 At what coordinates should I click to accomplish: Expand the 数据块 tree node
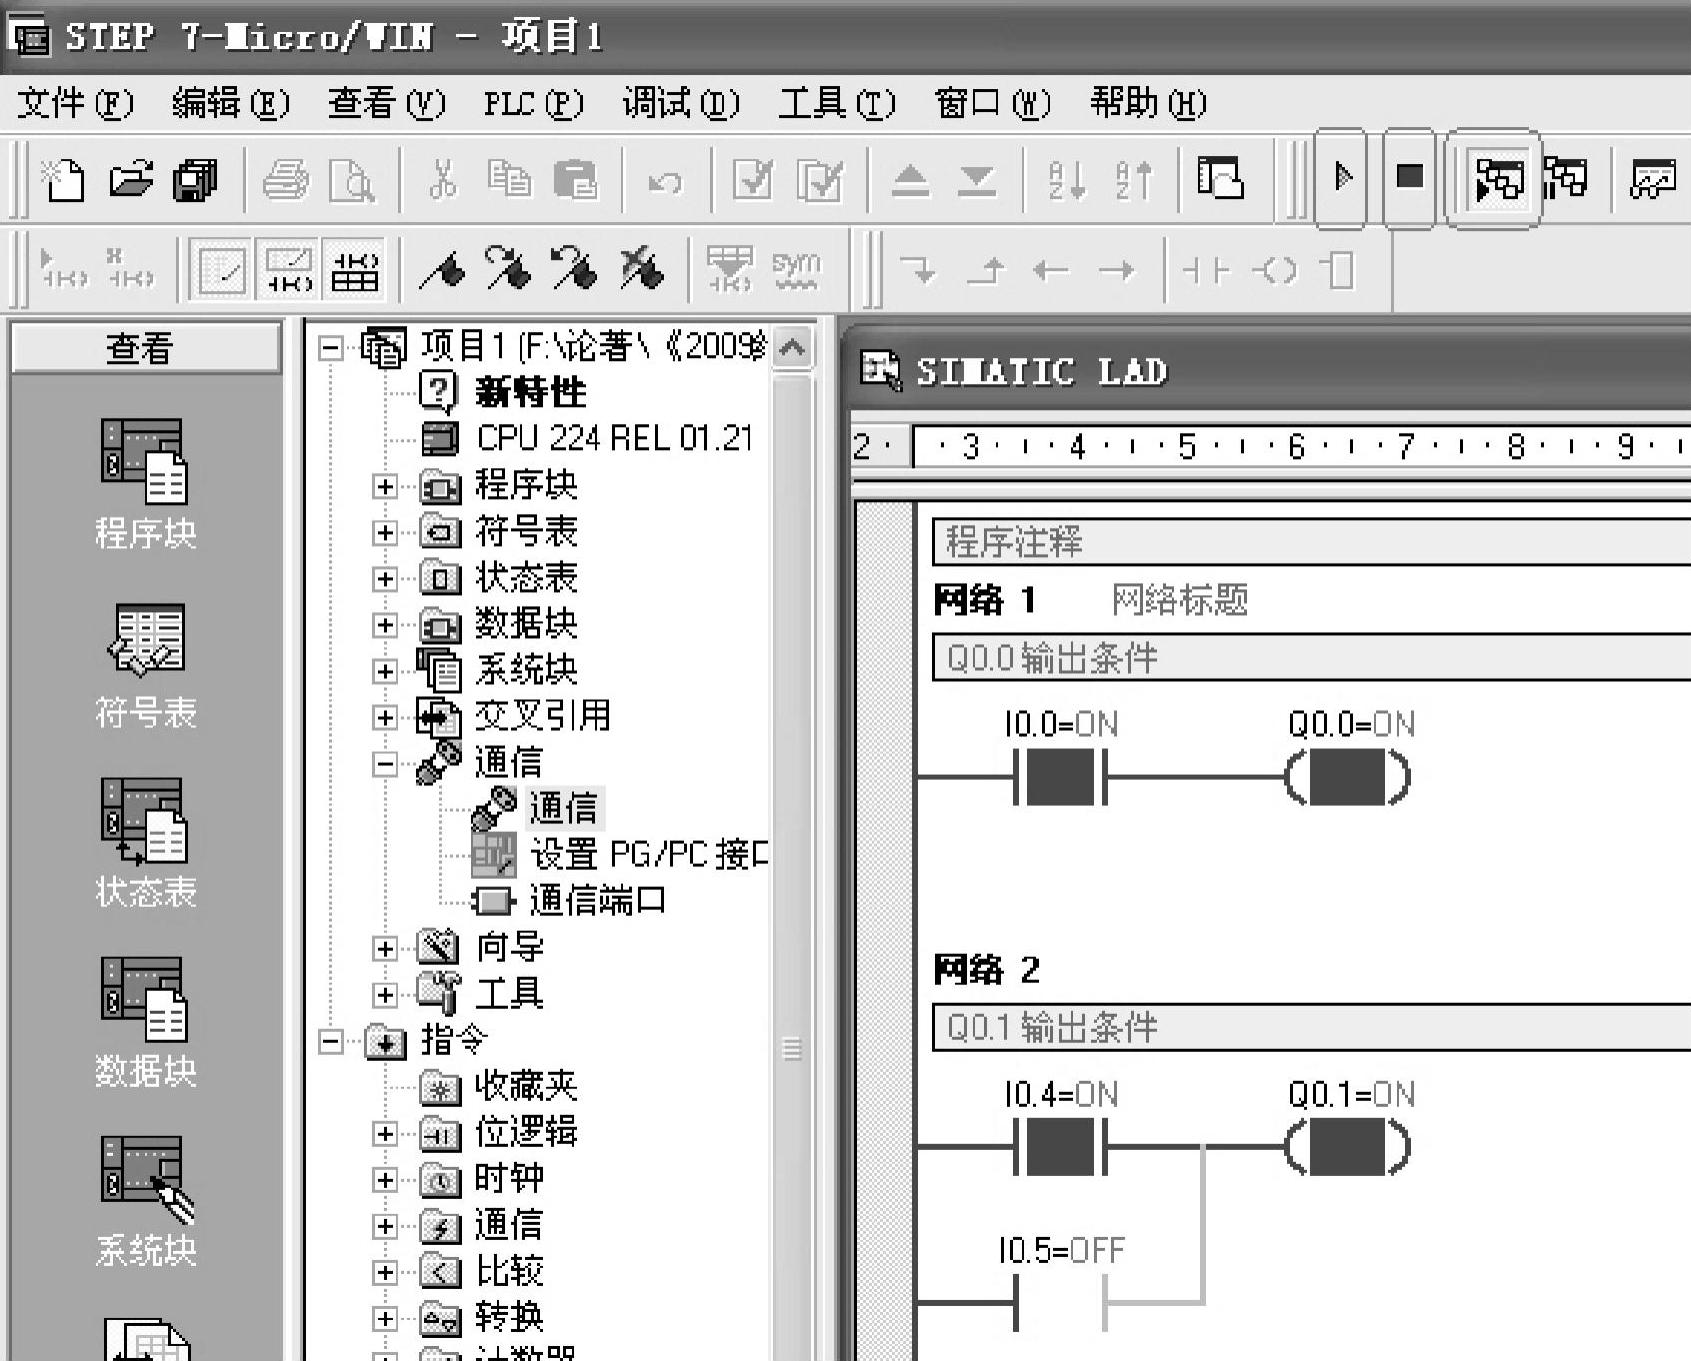385,625
